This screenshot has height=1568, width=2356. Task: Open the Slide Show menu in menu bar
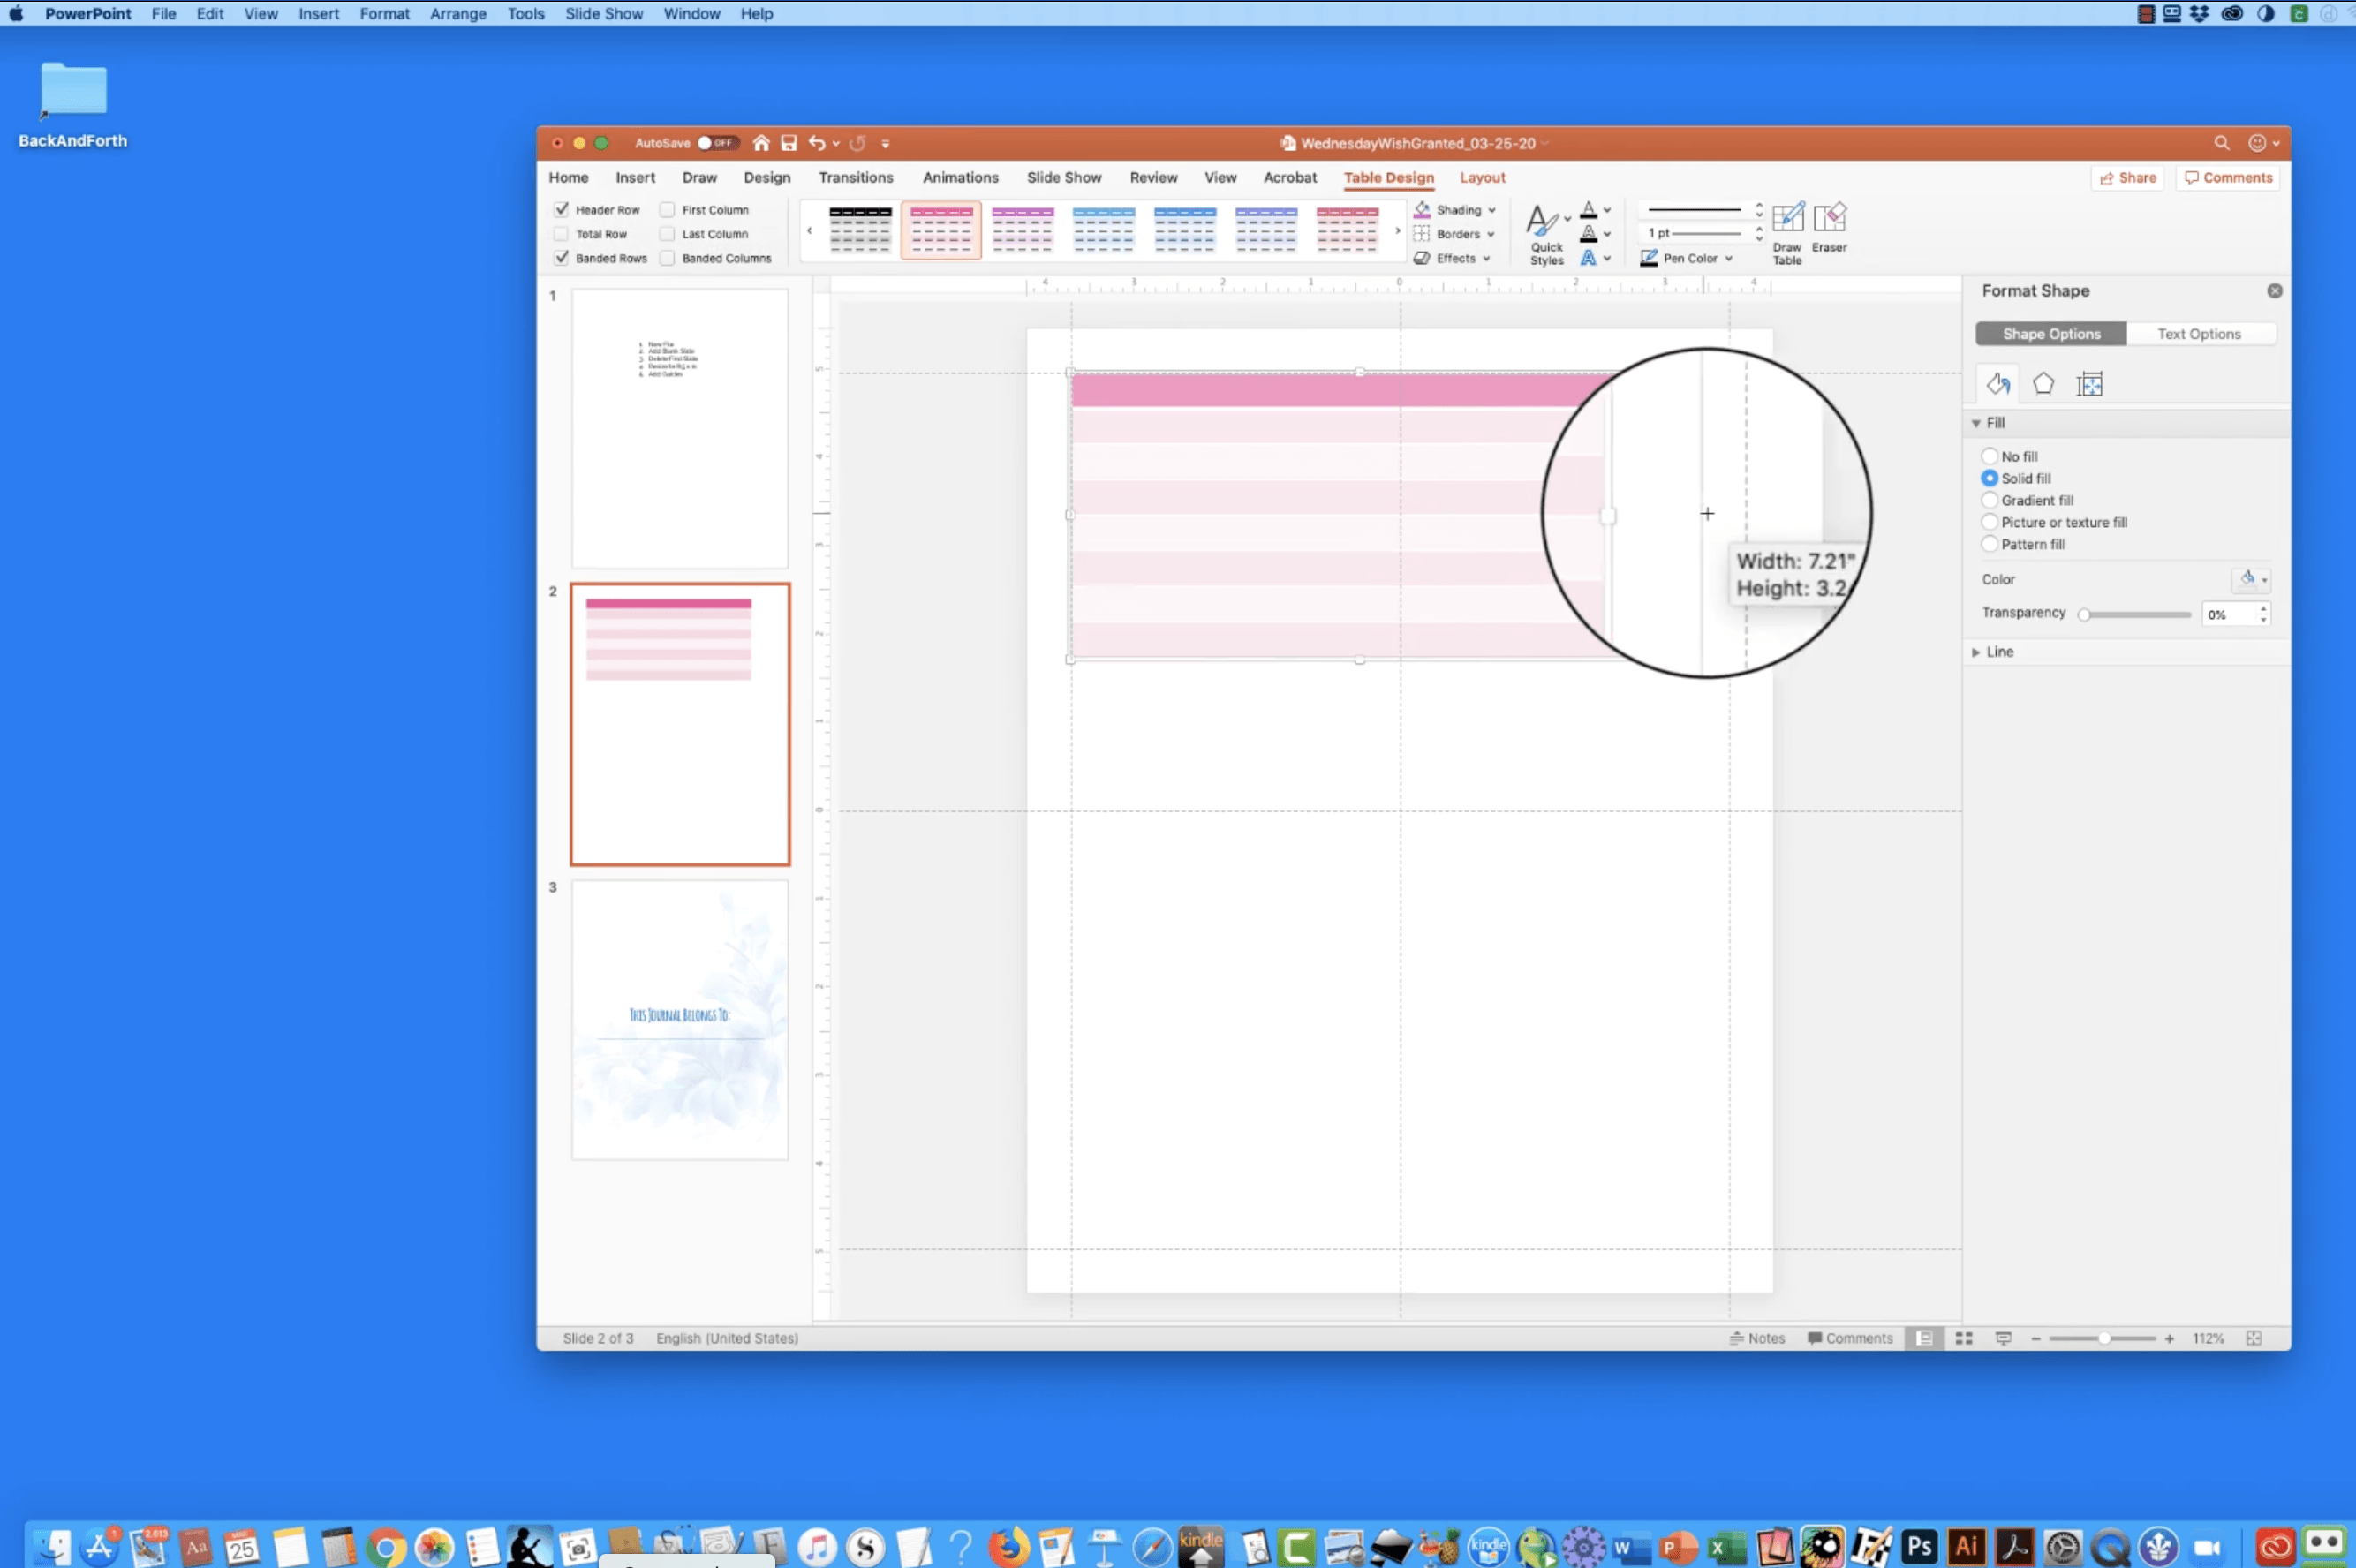tap(603, 14)
